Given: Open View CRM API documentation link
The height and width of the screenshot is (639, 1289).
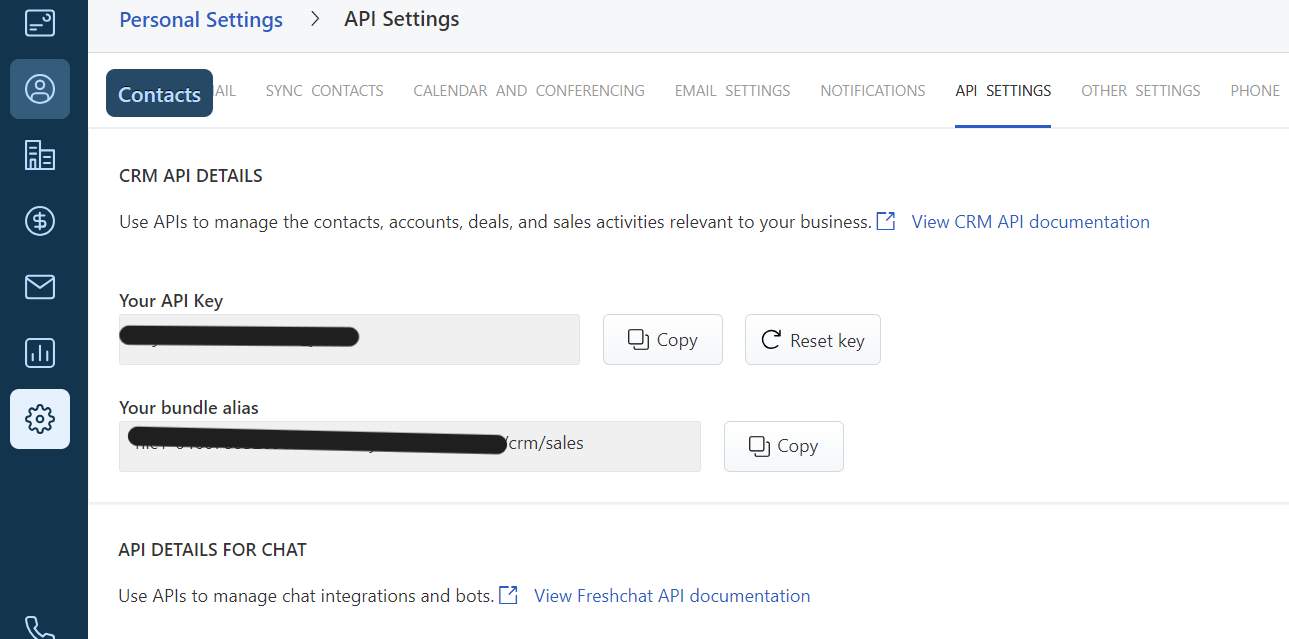Looking at the screenshot, I should pyautogui.click(x=1030, y=222).
